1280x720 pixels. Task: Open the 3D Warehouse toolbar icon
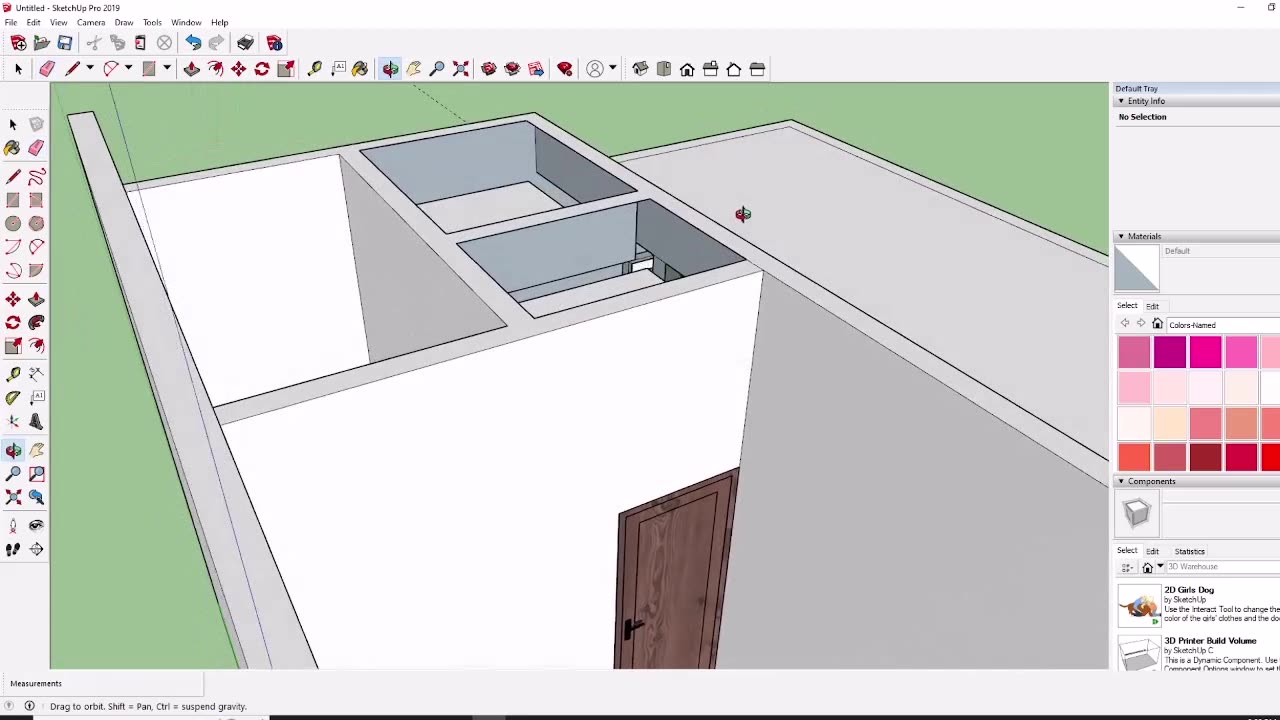click(x=489, y=69)
